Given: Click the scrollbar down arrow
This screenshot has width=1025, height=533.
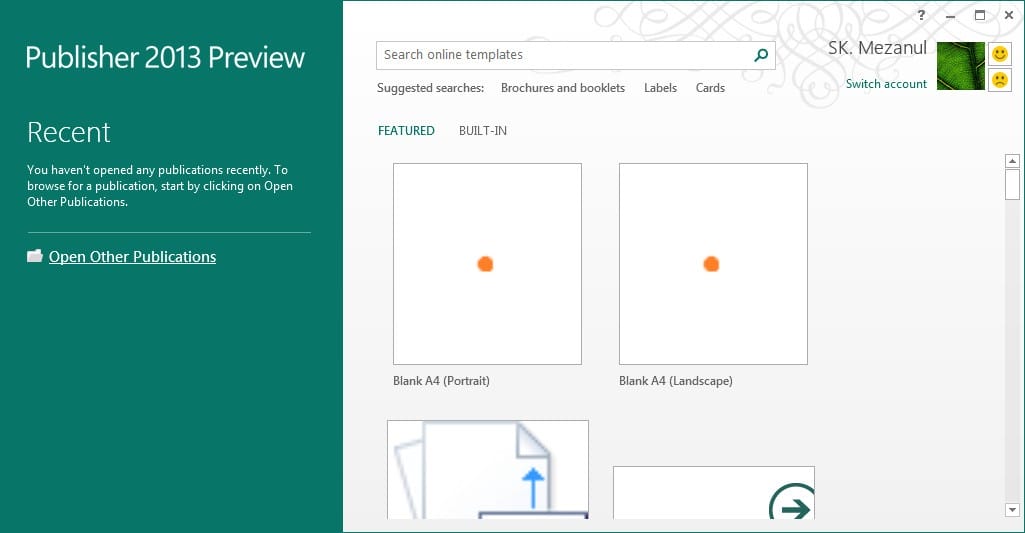Looking at the screenshot, I should coord(1012,510).
